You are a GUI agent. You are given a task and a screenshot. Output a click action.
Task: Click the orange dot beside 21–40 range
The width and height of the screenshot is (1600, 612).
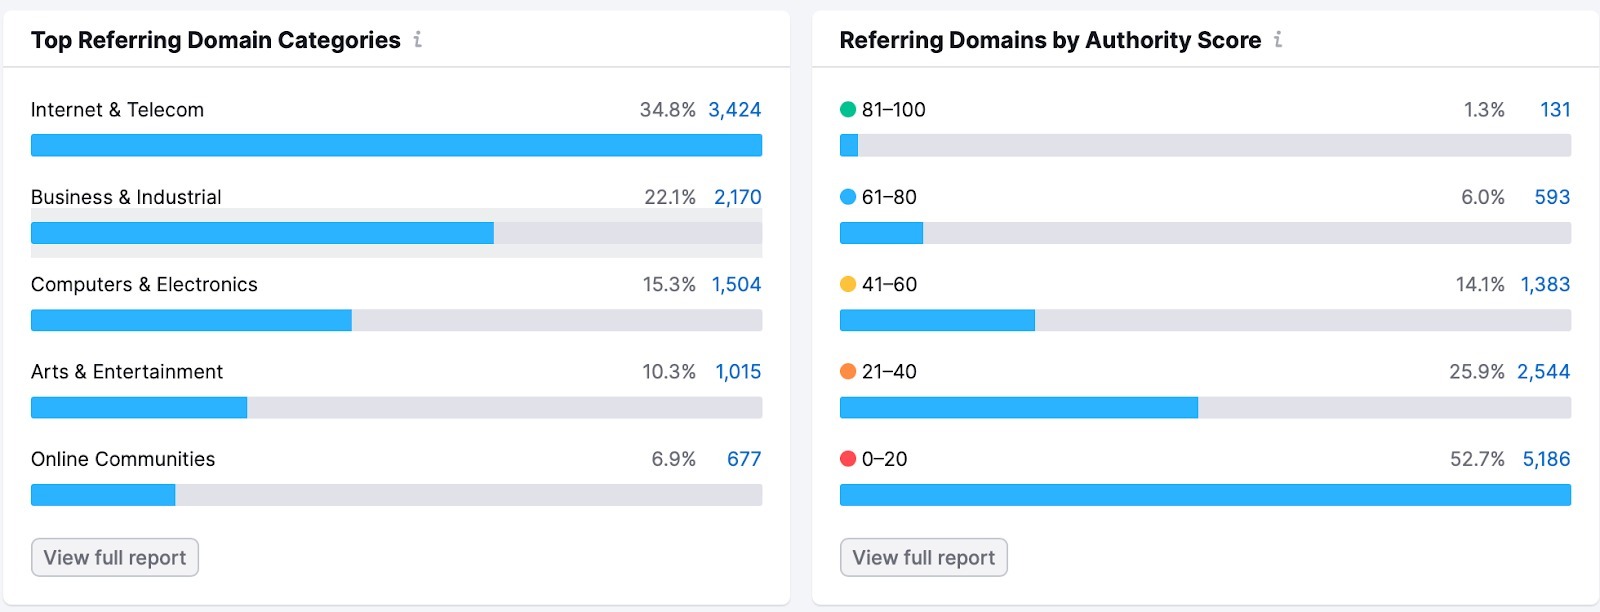point(849,371)
